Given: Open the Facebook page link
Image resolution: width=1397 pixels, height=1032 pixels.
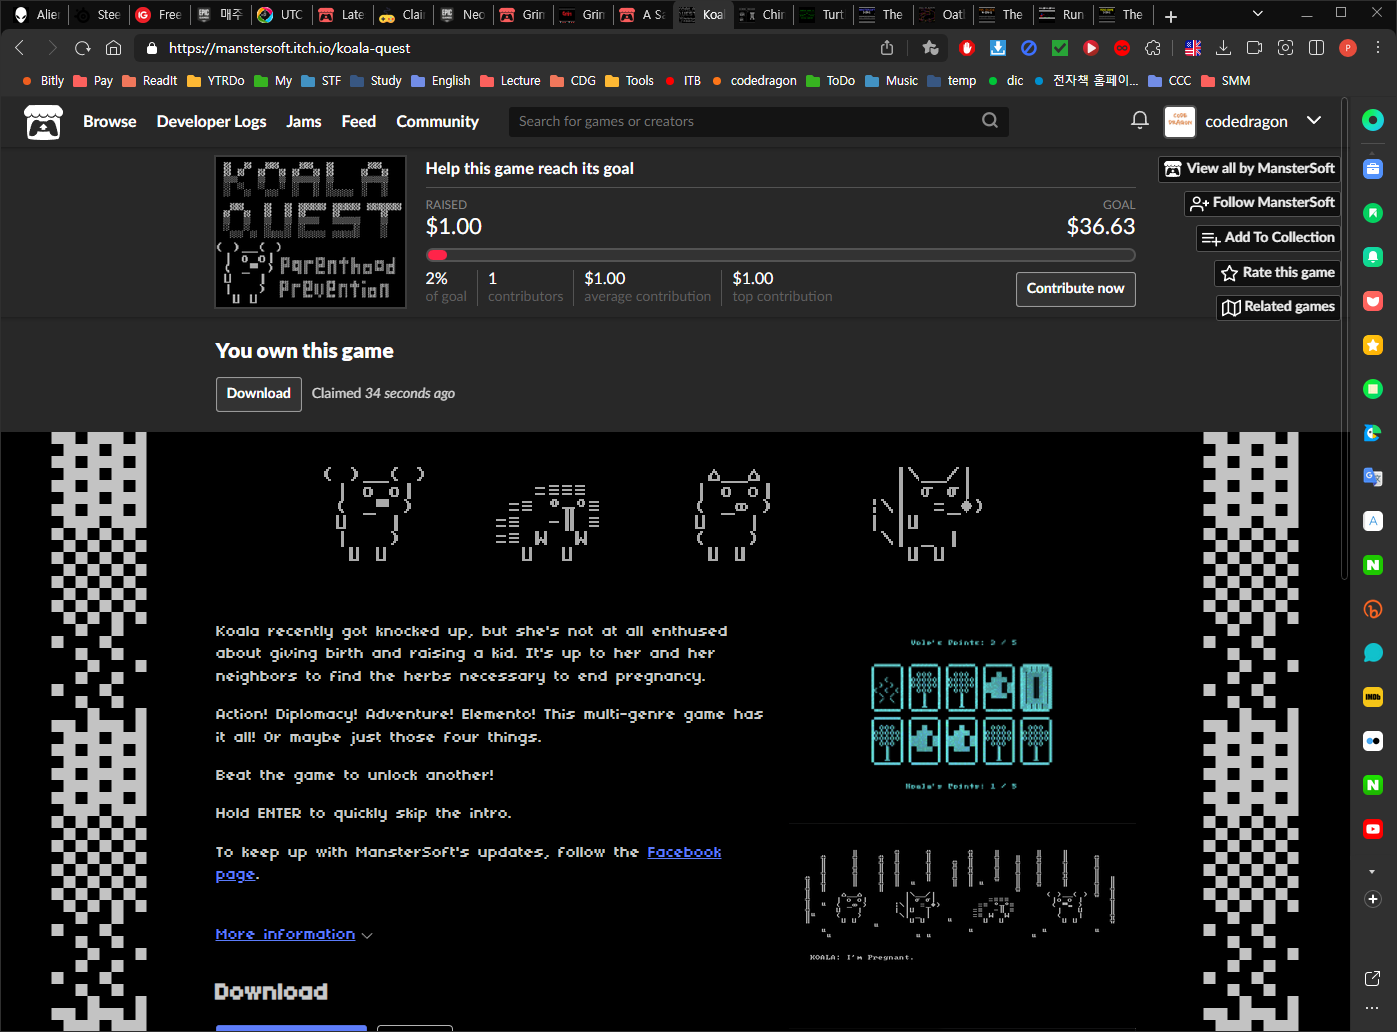Looking at the screenshot, I should pos(684,852).
